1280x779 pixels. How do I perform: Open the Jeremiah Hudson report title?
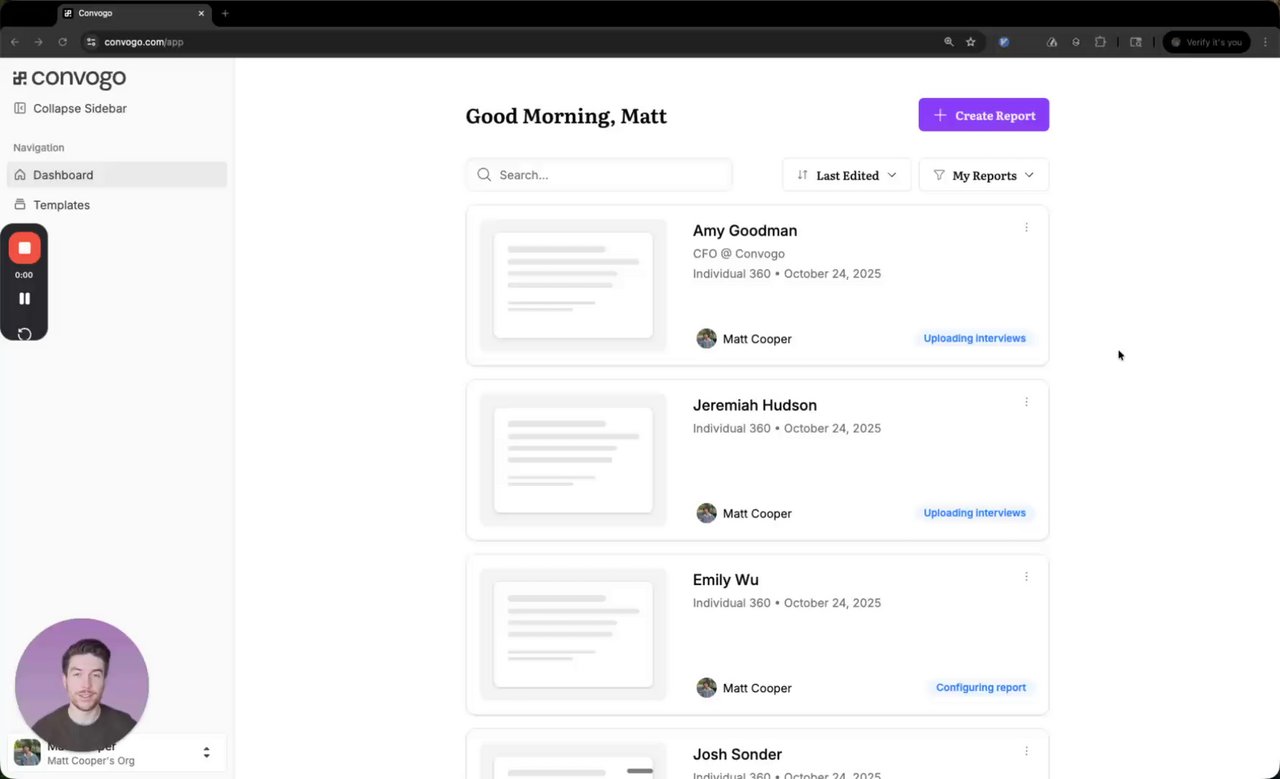[x=755, y=405]
